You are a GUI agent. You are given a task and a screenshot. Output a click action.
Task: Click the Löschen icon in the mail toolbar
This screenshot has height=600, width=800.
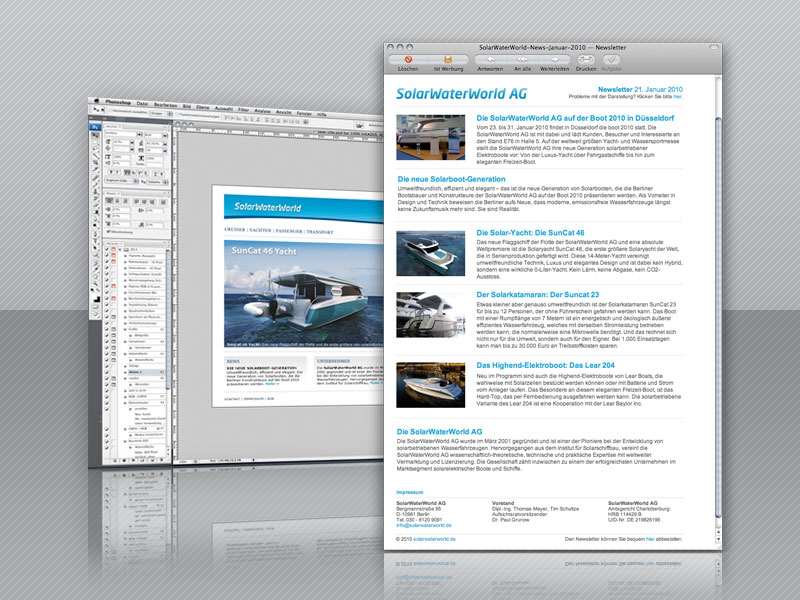click(x=408, y=60)
